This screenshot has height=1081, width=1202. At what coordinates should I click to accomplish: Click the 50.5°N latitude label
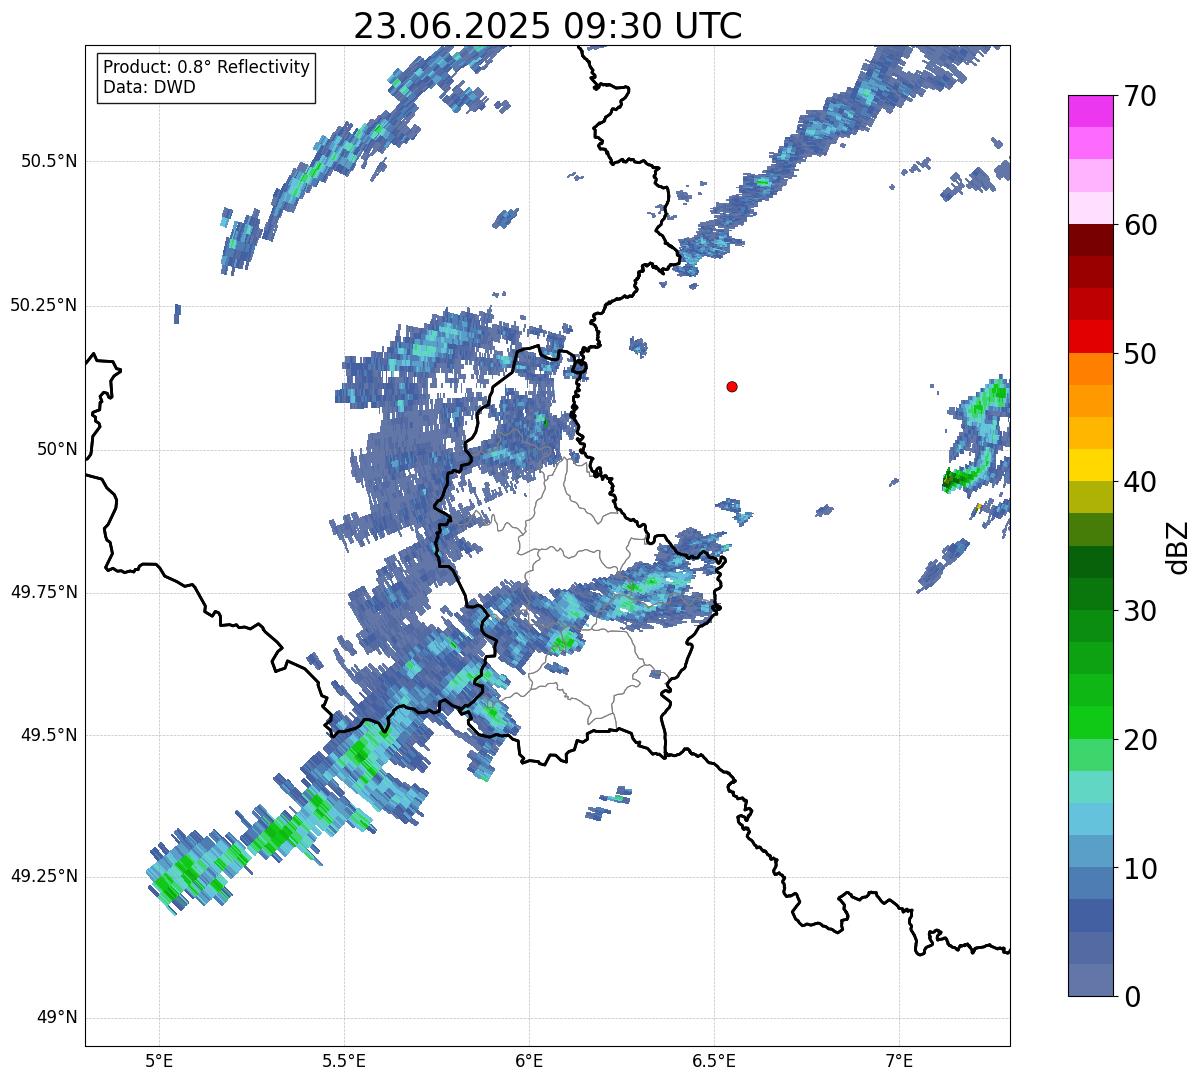[49, 161]
